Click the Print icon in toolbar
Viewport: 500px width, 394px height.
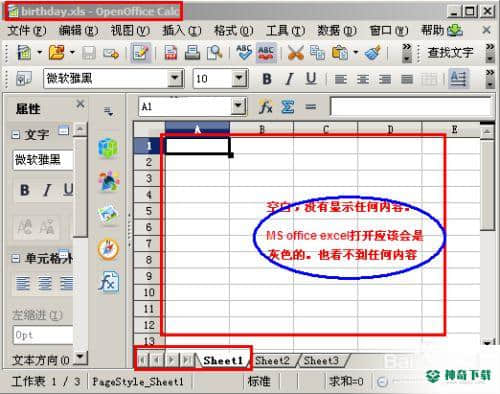point(193,53)
